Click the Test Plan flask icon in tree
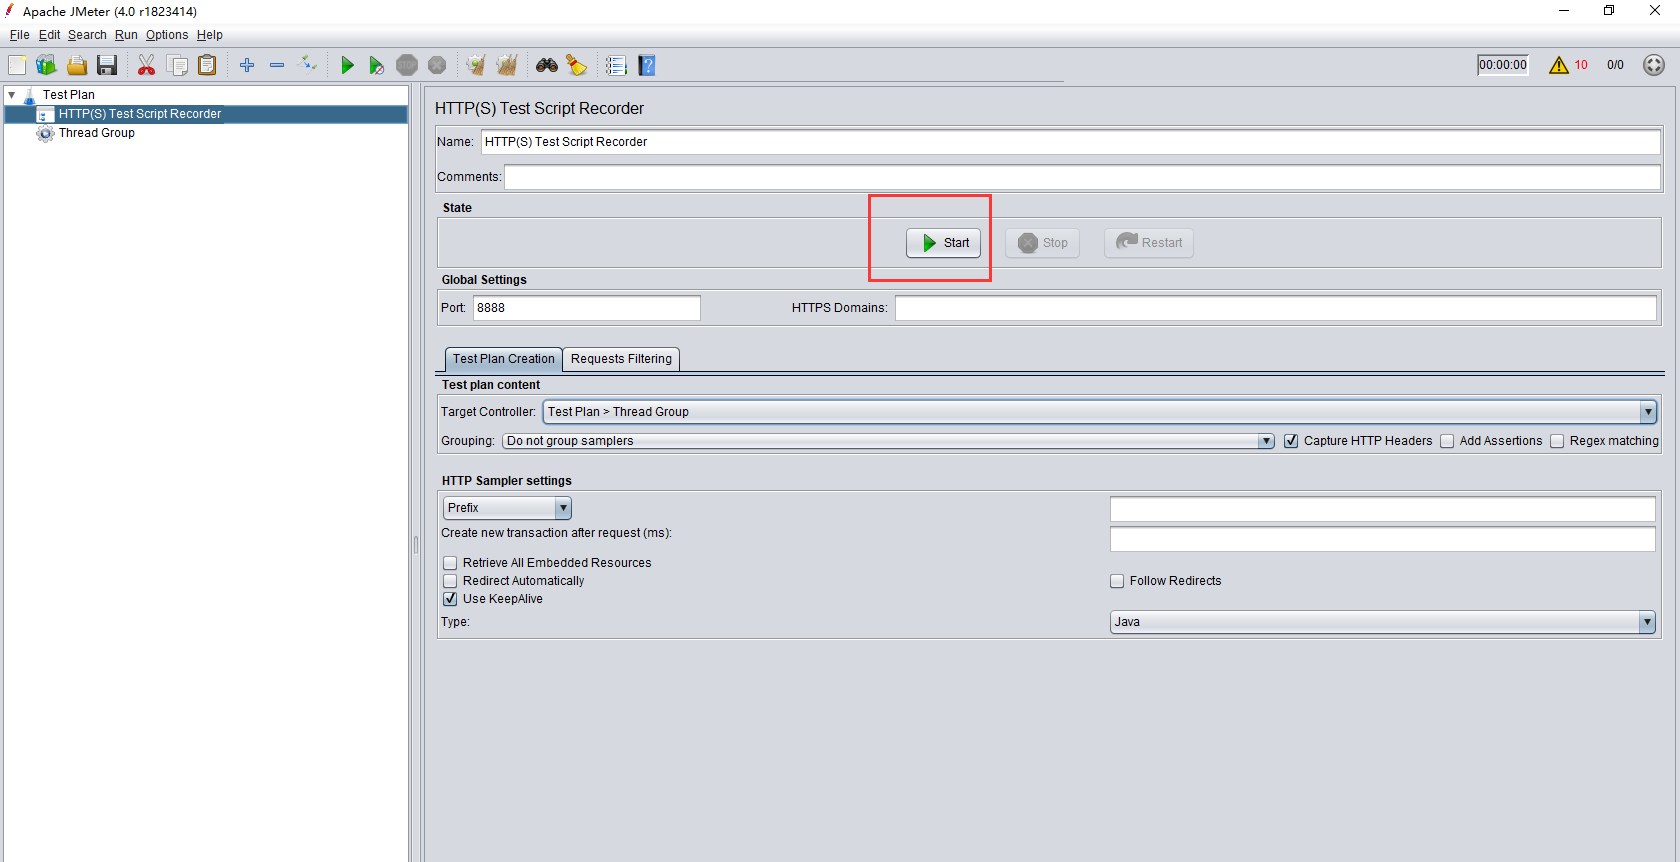 [x=29, y=95]
